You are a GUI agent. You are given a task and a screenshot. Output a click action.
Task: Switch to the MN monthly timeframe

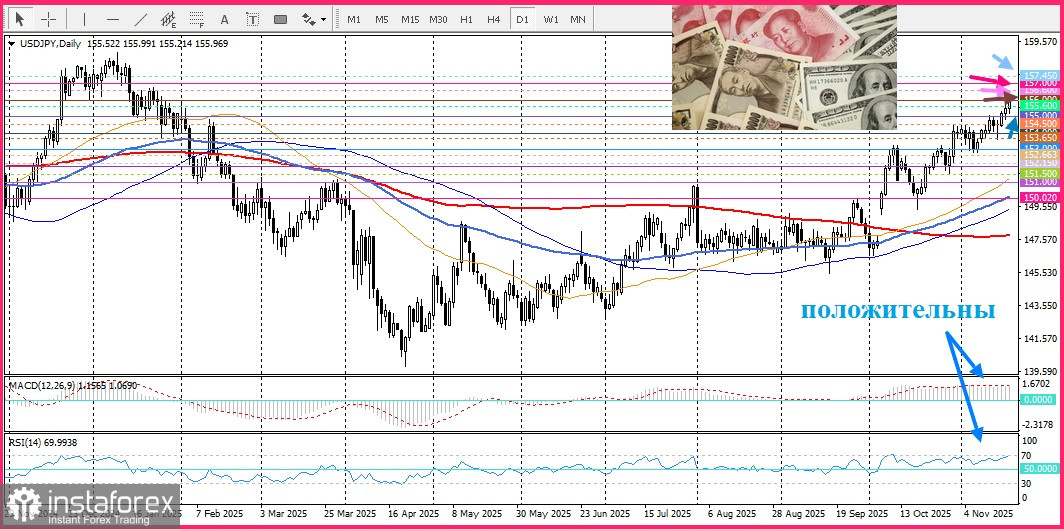577,19
